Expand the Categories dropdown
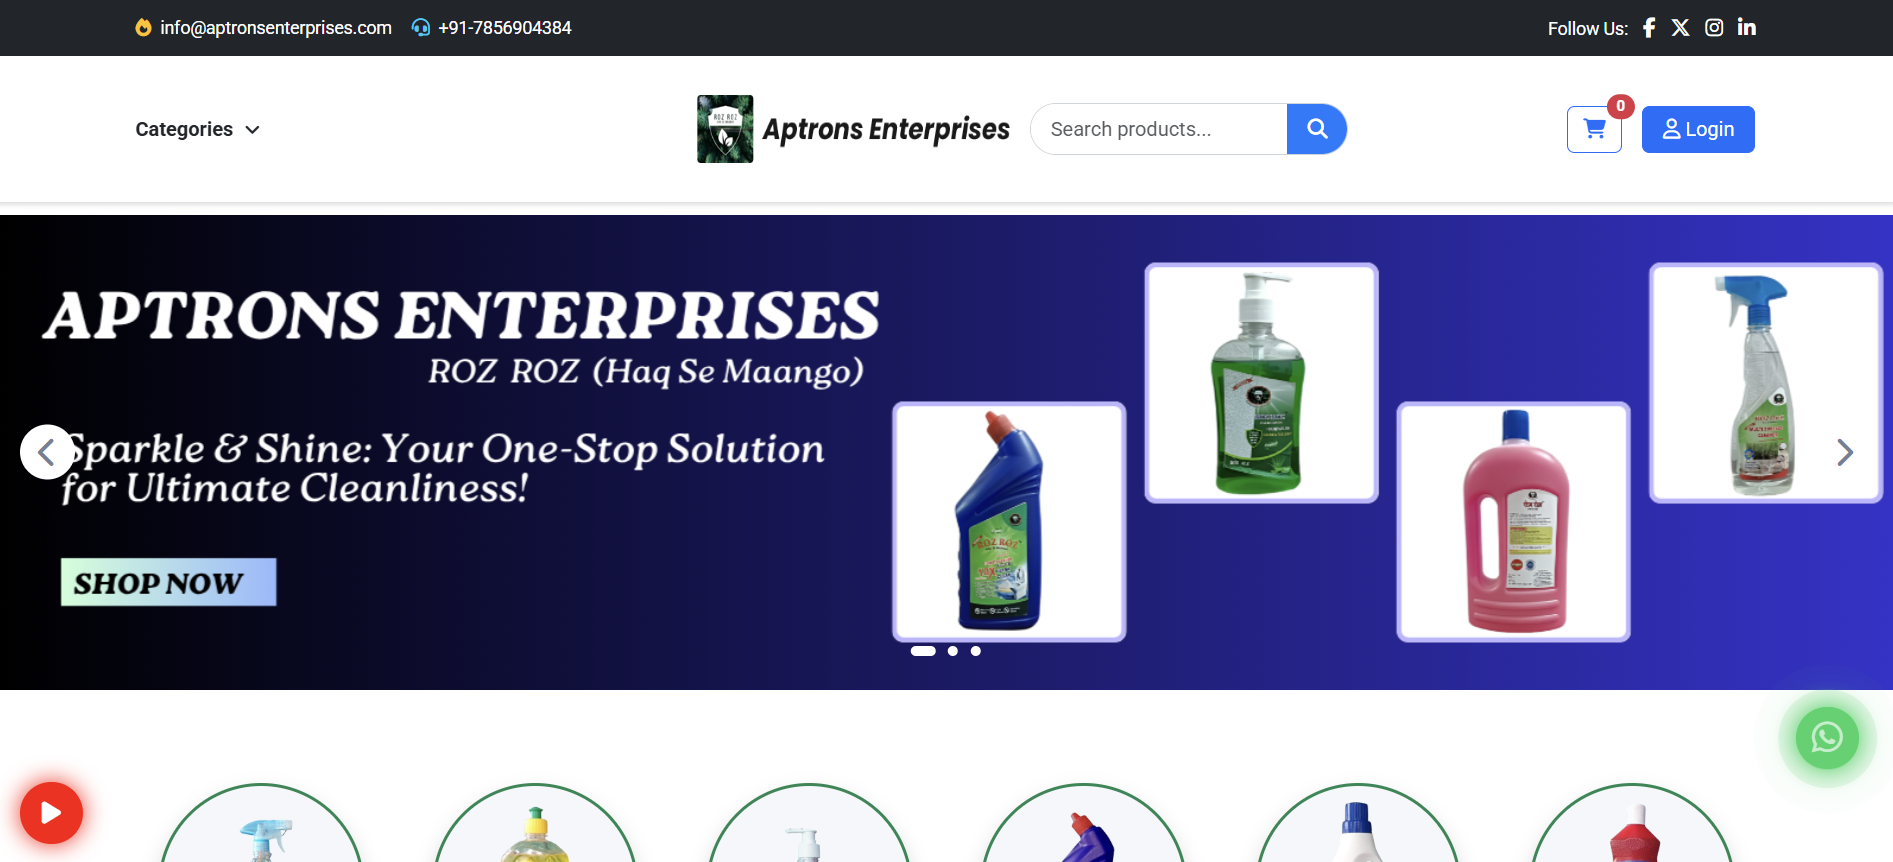Image resolution: width=1893 pixels, height=862 pixels. tap(198, 129)
